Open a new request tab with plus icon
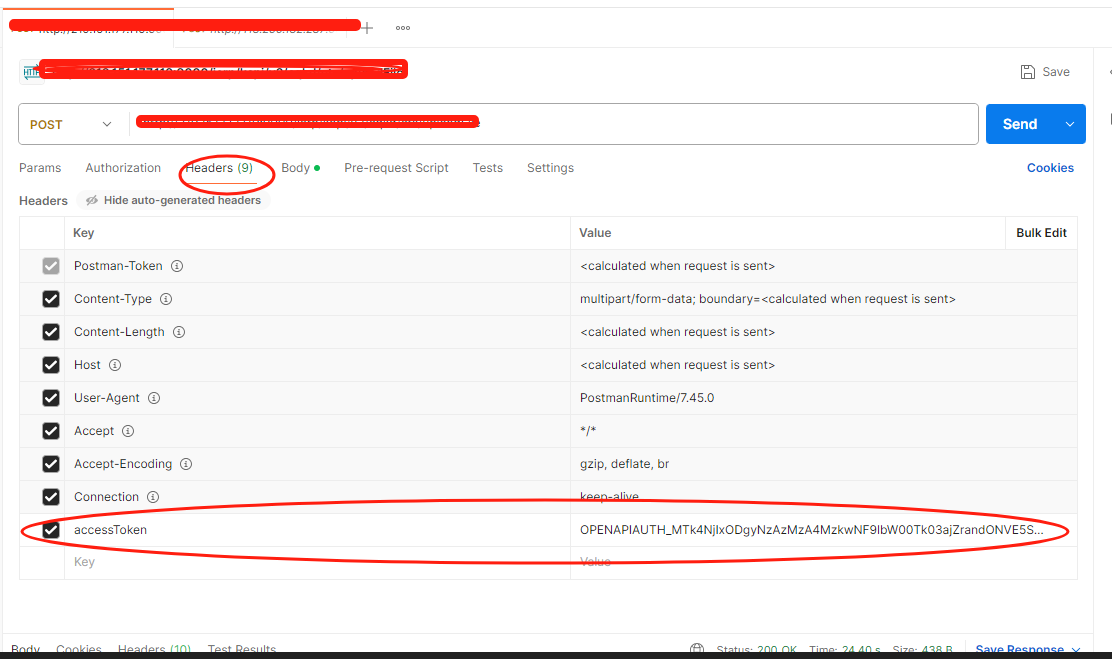This screenshot has height=659, width=1112. (367, 28)
